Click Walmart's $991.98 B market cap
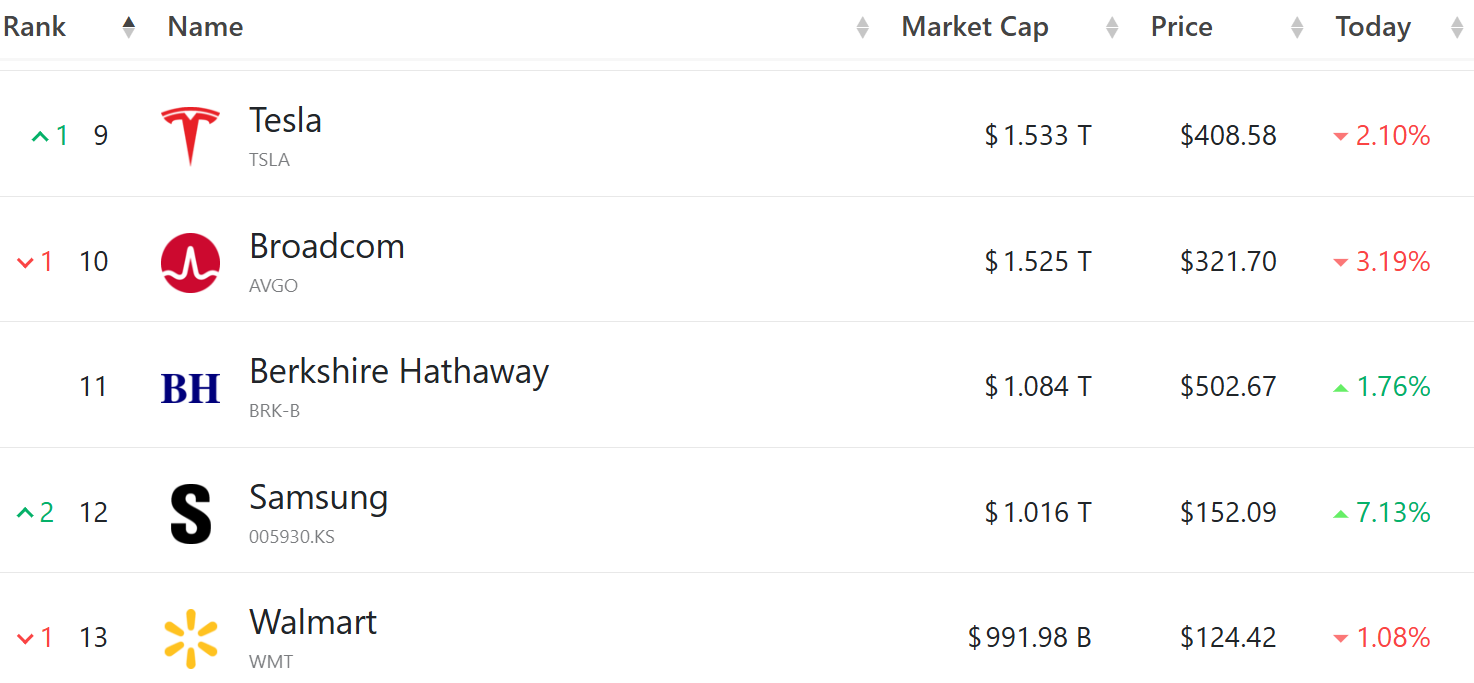The width and height of the screenshot is (1474, 683). point(1029,638)
